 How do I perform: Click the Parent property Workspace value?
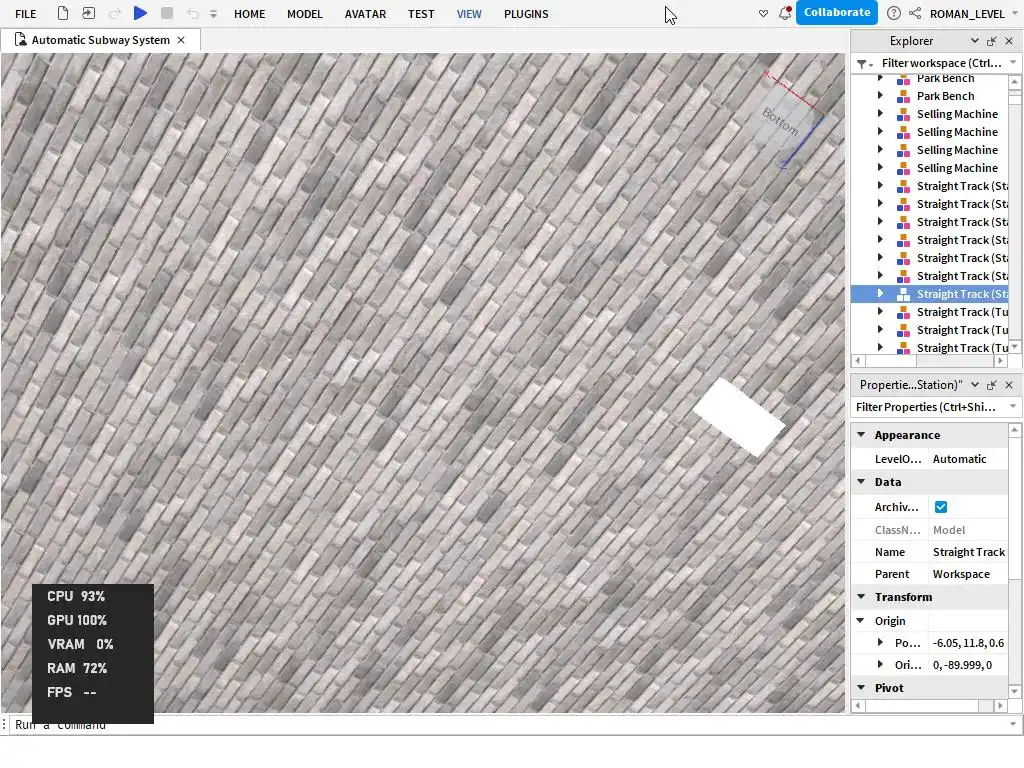pos(968,574)
